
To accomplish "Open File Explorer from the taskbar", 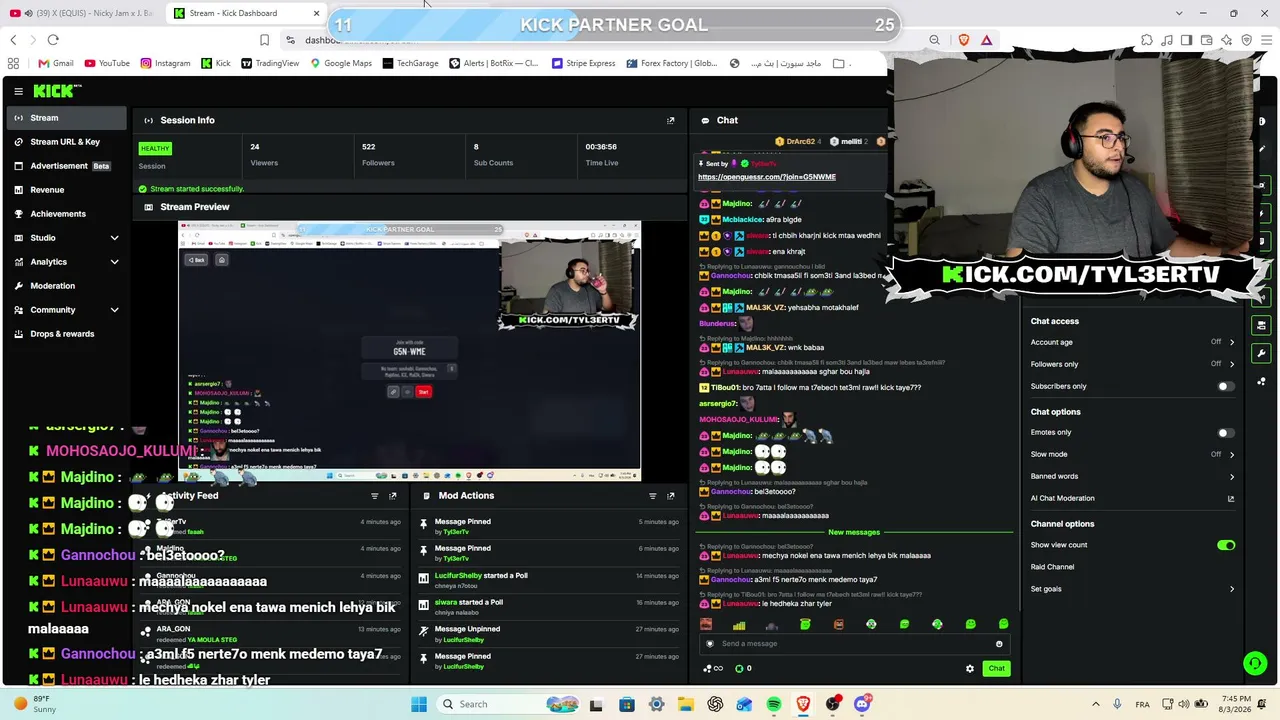I will [686, 704].
